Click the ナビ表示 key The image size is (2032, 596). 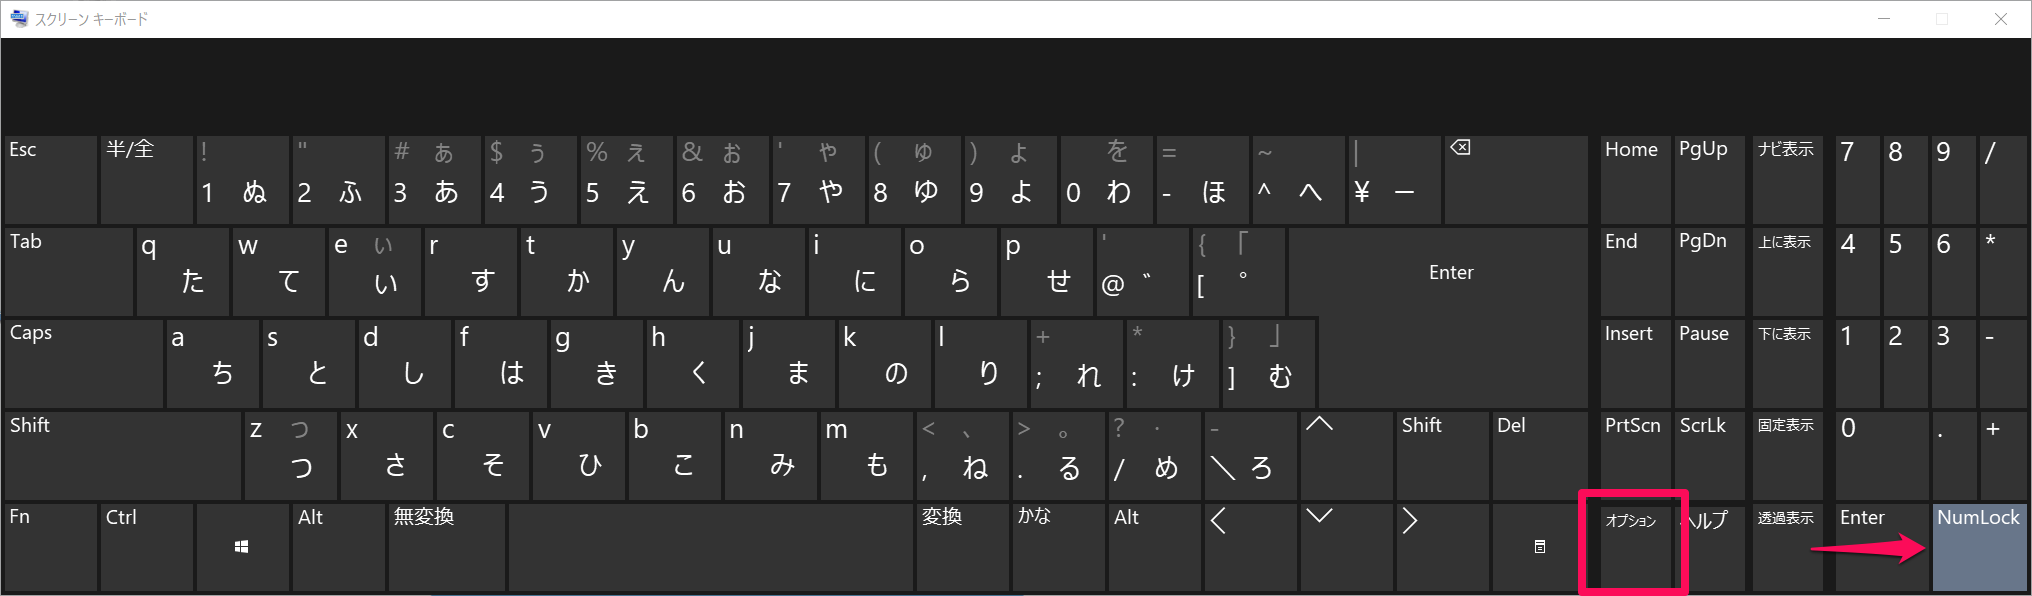pos(1787,180)
